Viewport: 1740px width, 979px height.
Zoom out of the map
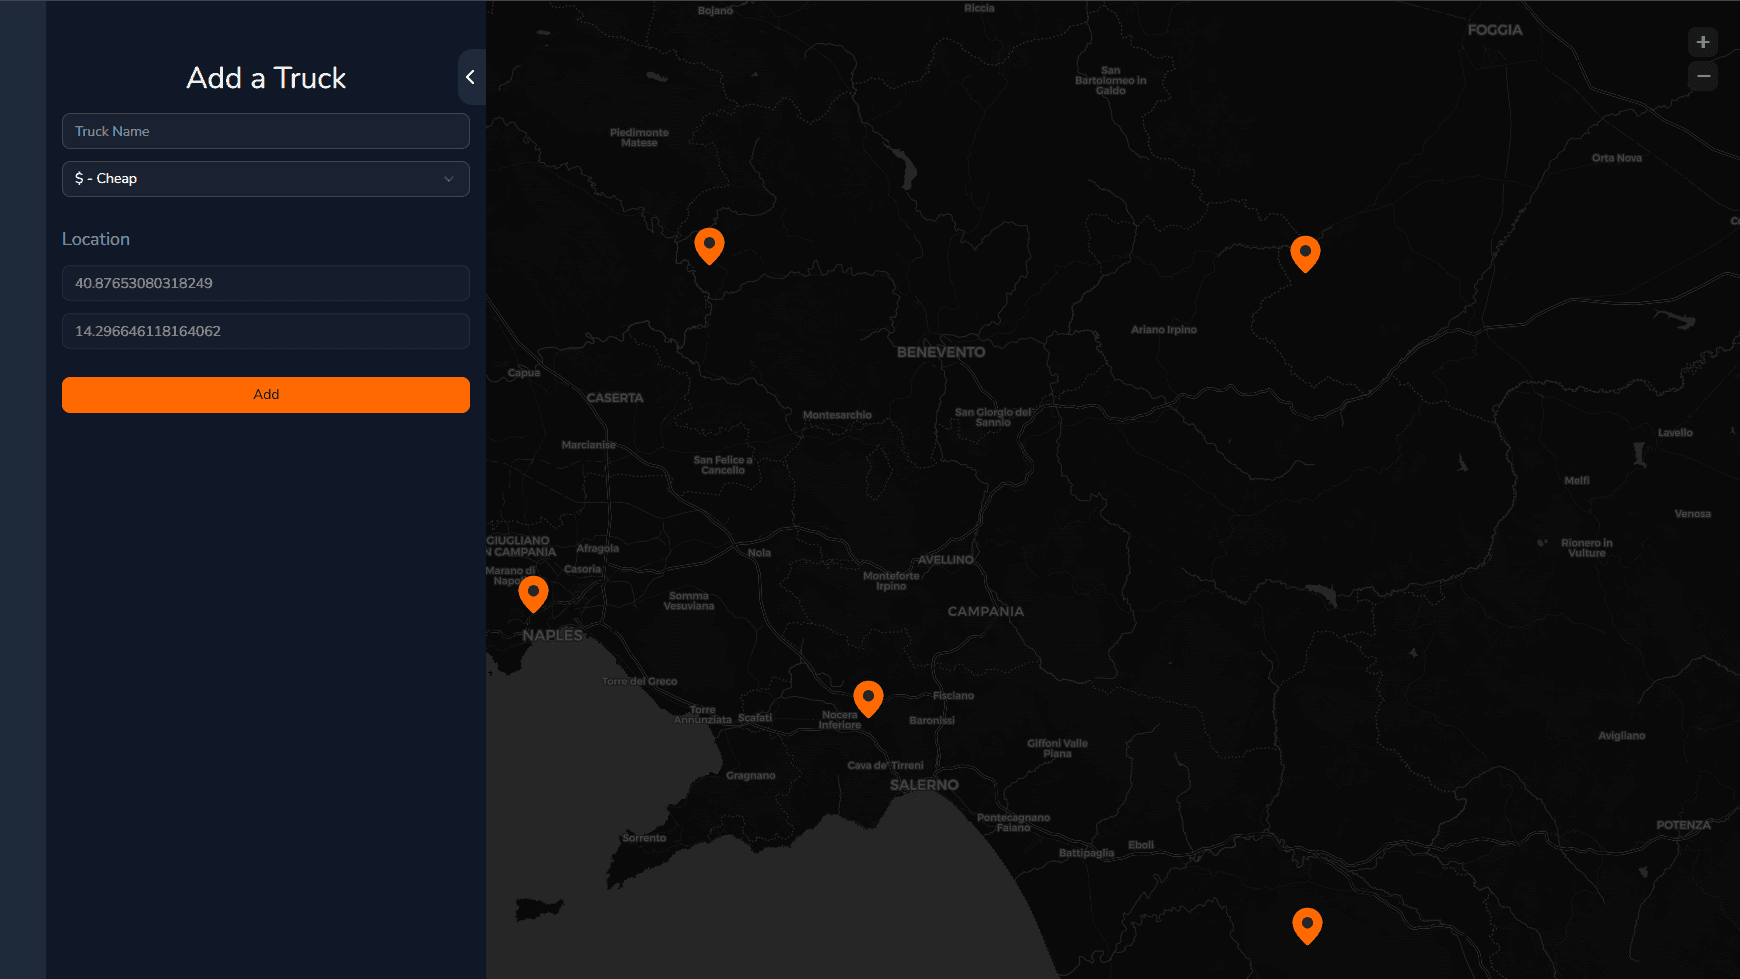pyautogui.click(x=1702, y=76)
